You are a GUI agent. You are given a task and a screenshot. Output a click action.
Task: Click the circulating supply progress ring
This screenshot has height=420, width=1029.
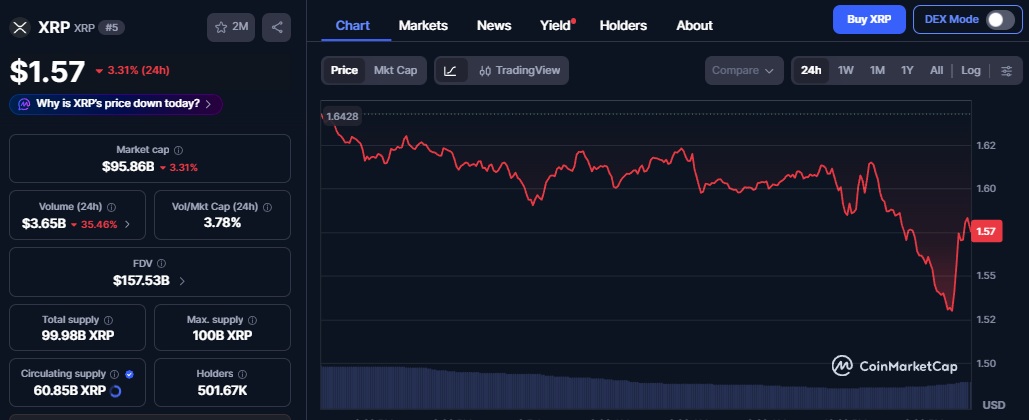coord(115,392)
